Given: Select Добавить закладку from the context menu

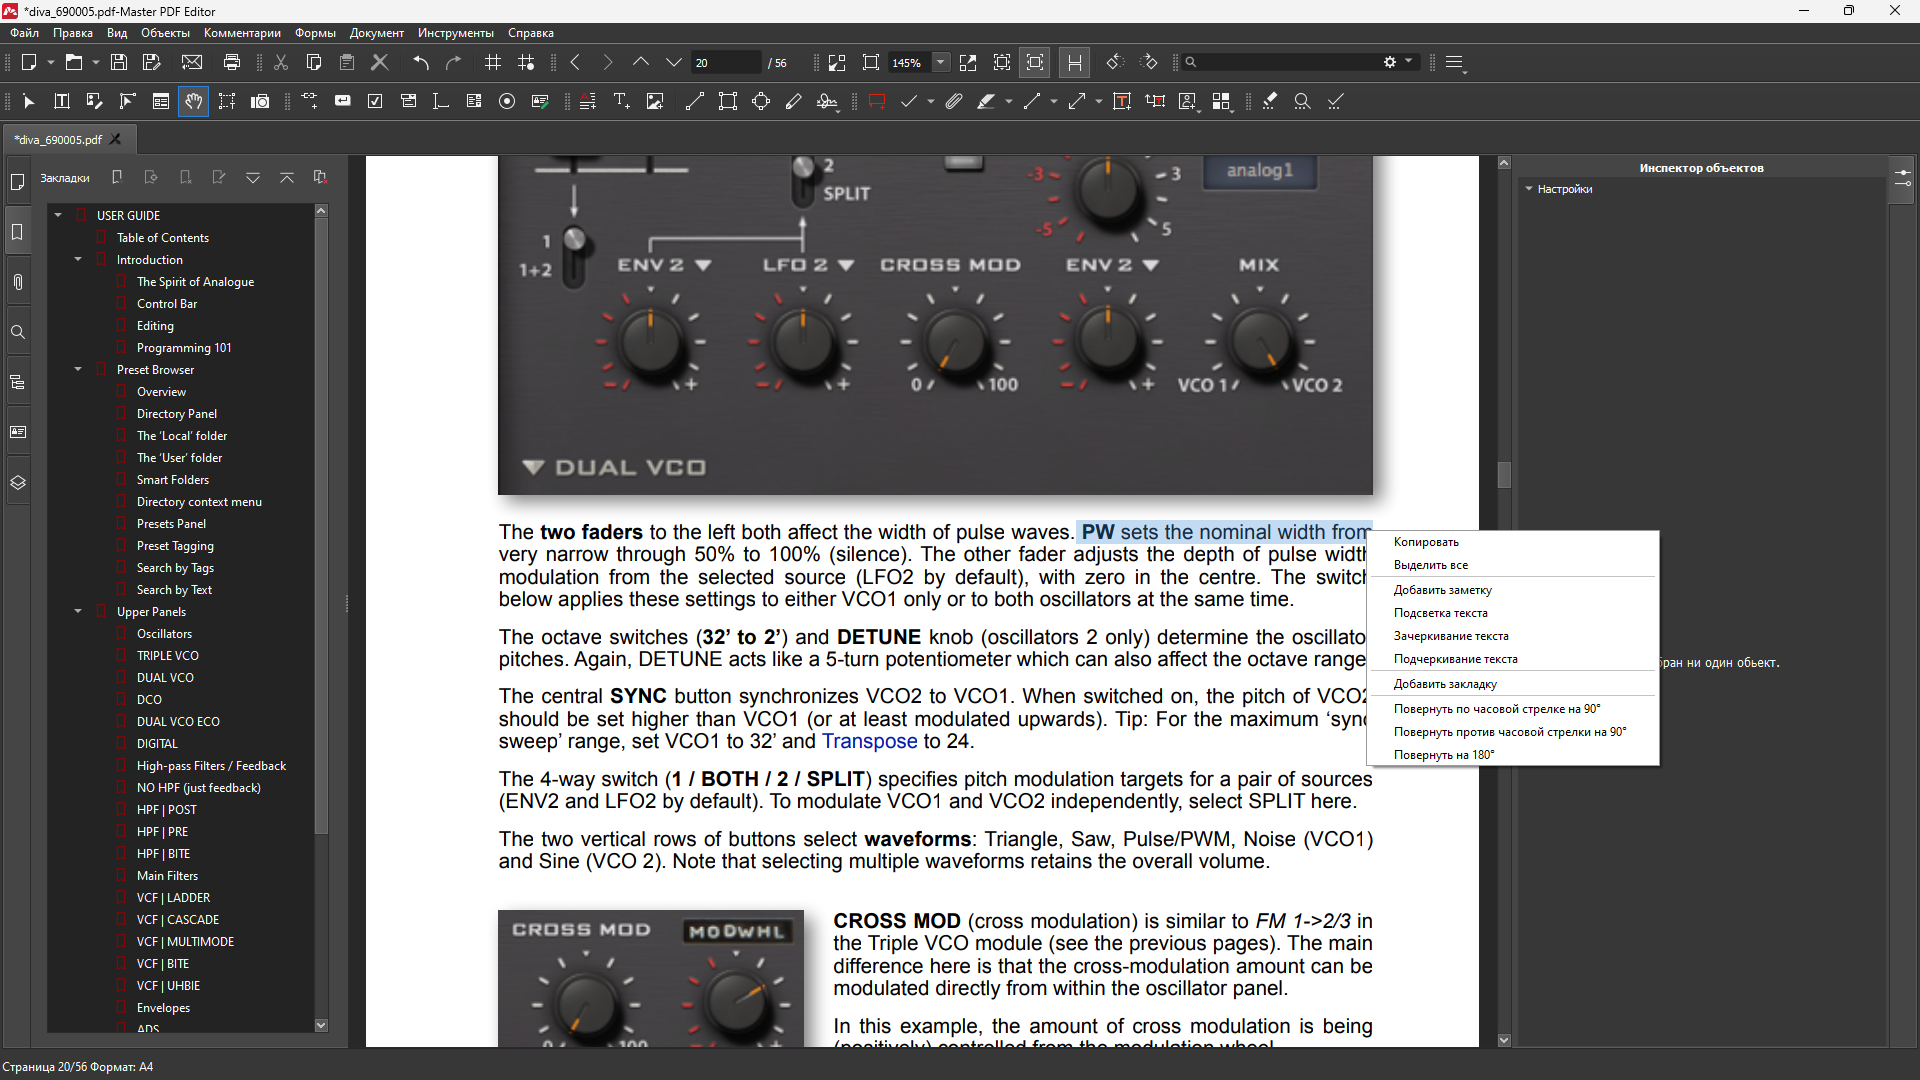Looking at the screenshot, I should [x=1445, y=684].
